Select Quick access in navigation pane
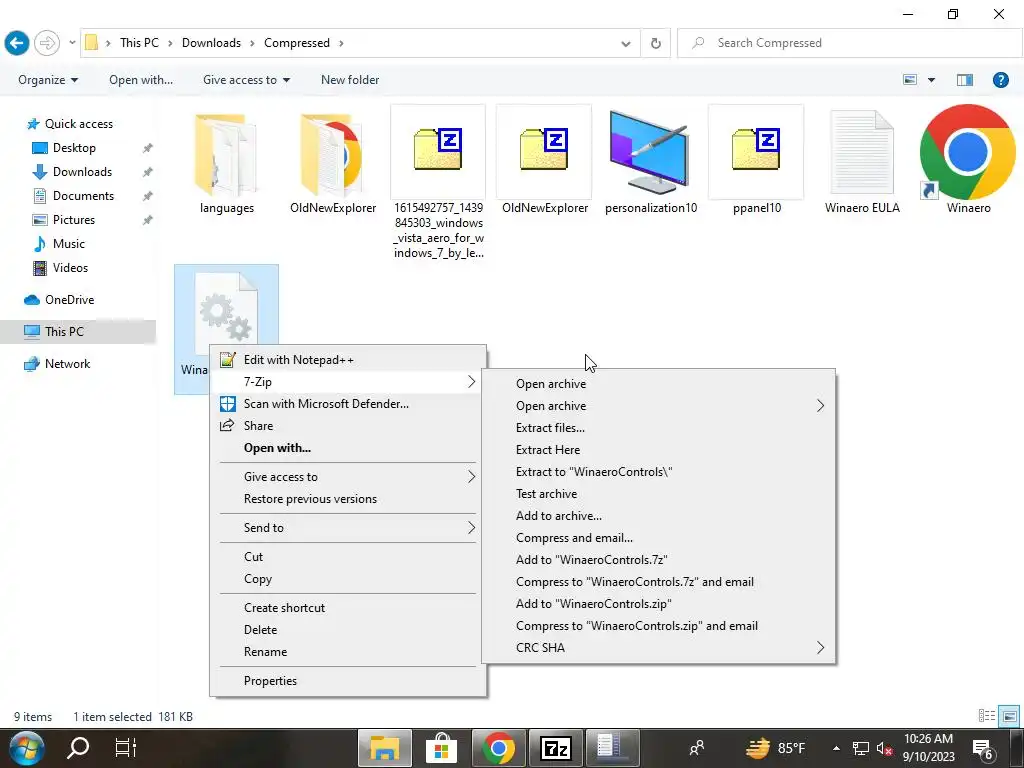The image size is (1024, 768). point(69,123)
